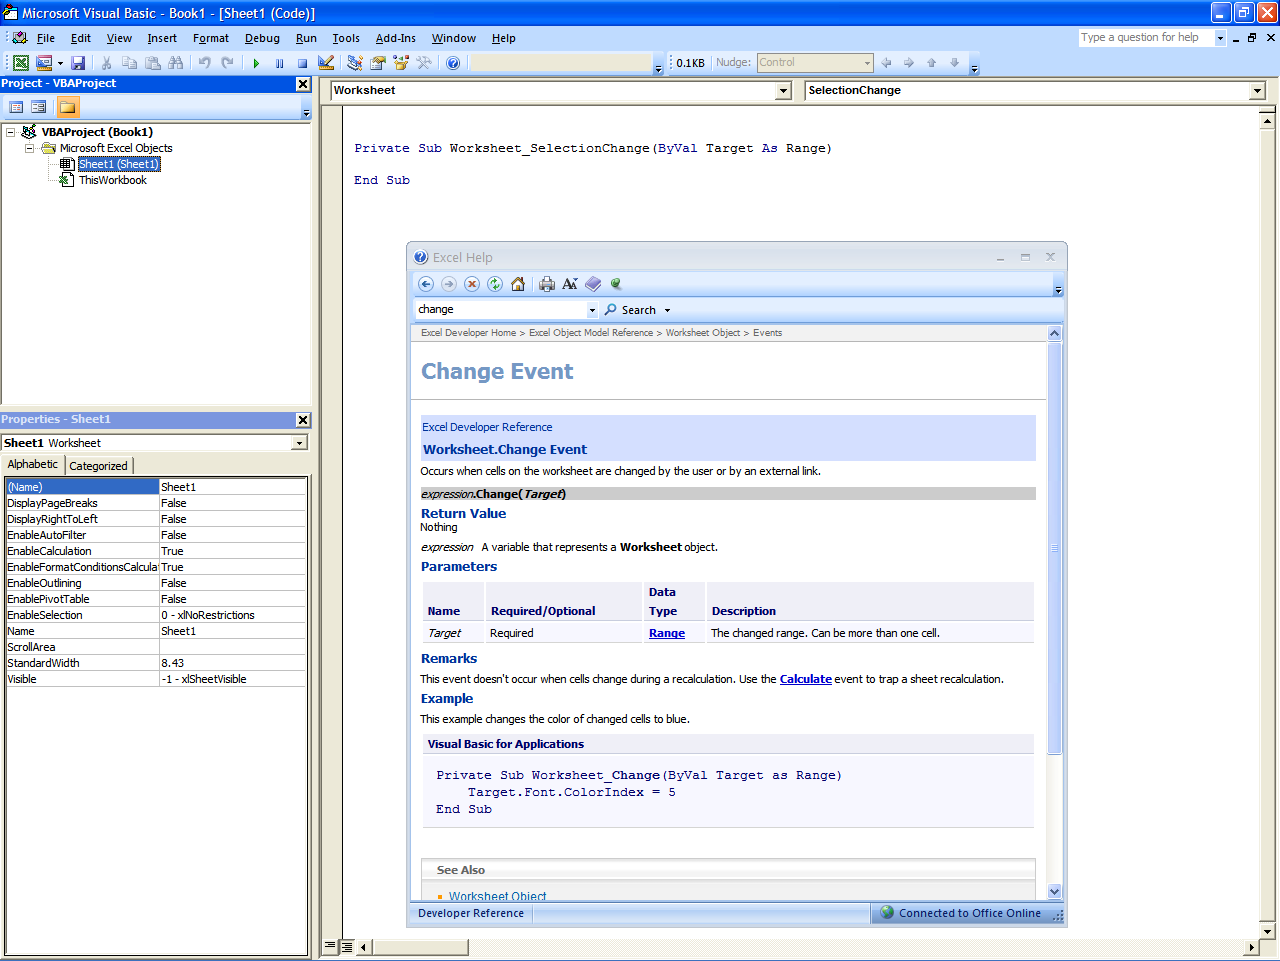Pin the Help window on top
The width and height of the screenshot is (1280, 961).
tap(615, 284)
